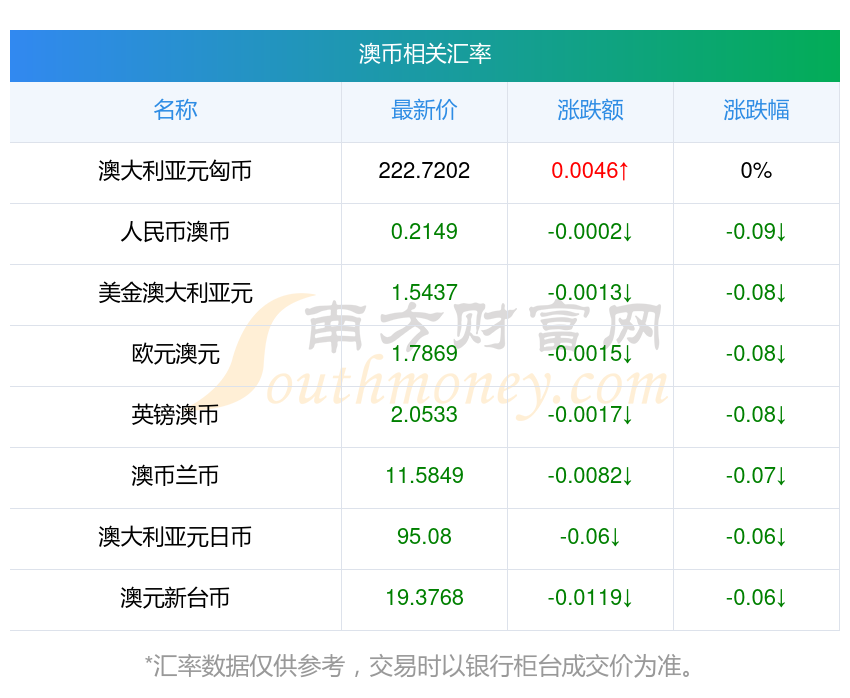850x698 pixels.
Task: Select the 美金澳大利亚元 row name
Action: pos(175,293)
